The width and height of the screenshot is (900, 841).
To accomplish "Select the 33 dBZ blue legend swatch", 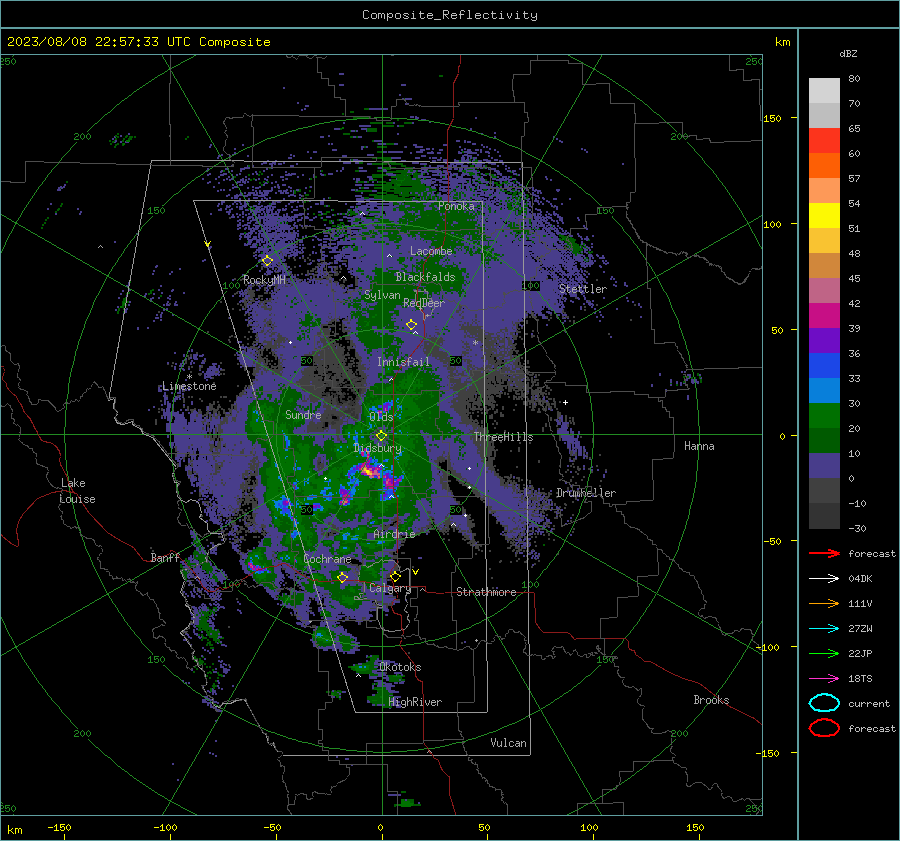I will [x=824, y=390].
